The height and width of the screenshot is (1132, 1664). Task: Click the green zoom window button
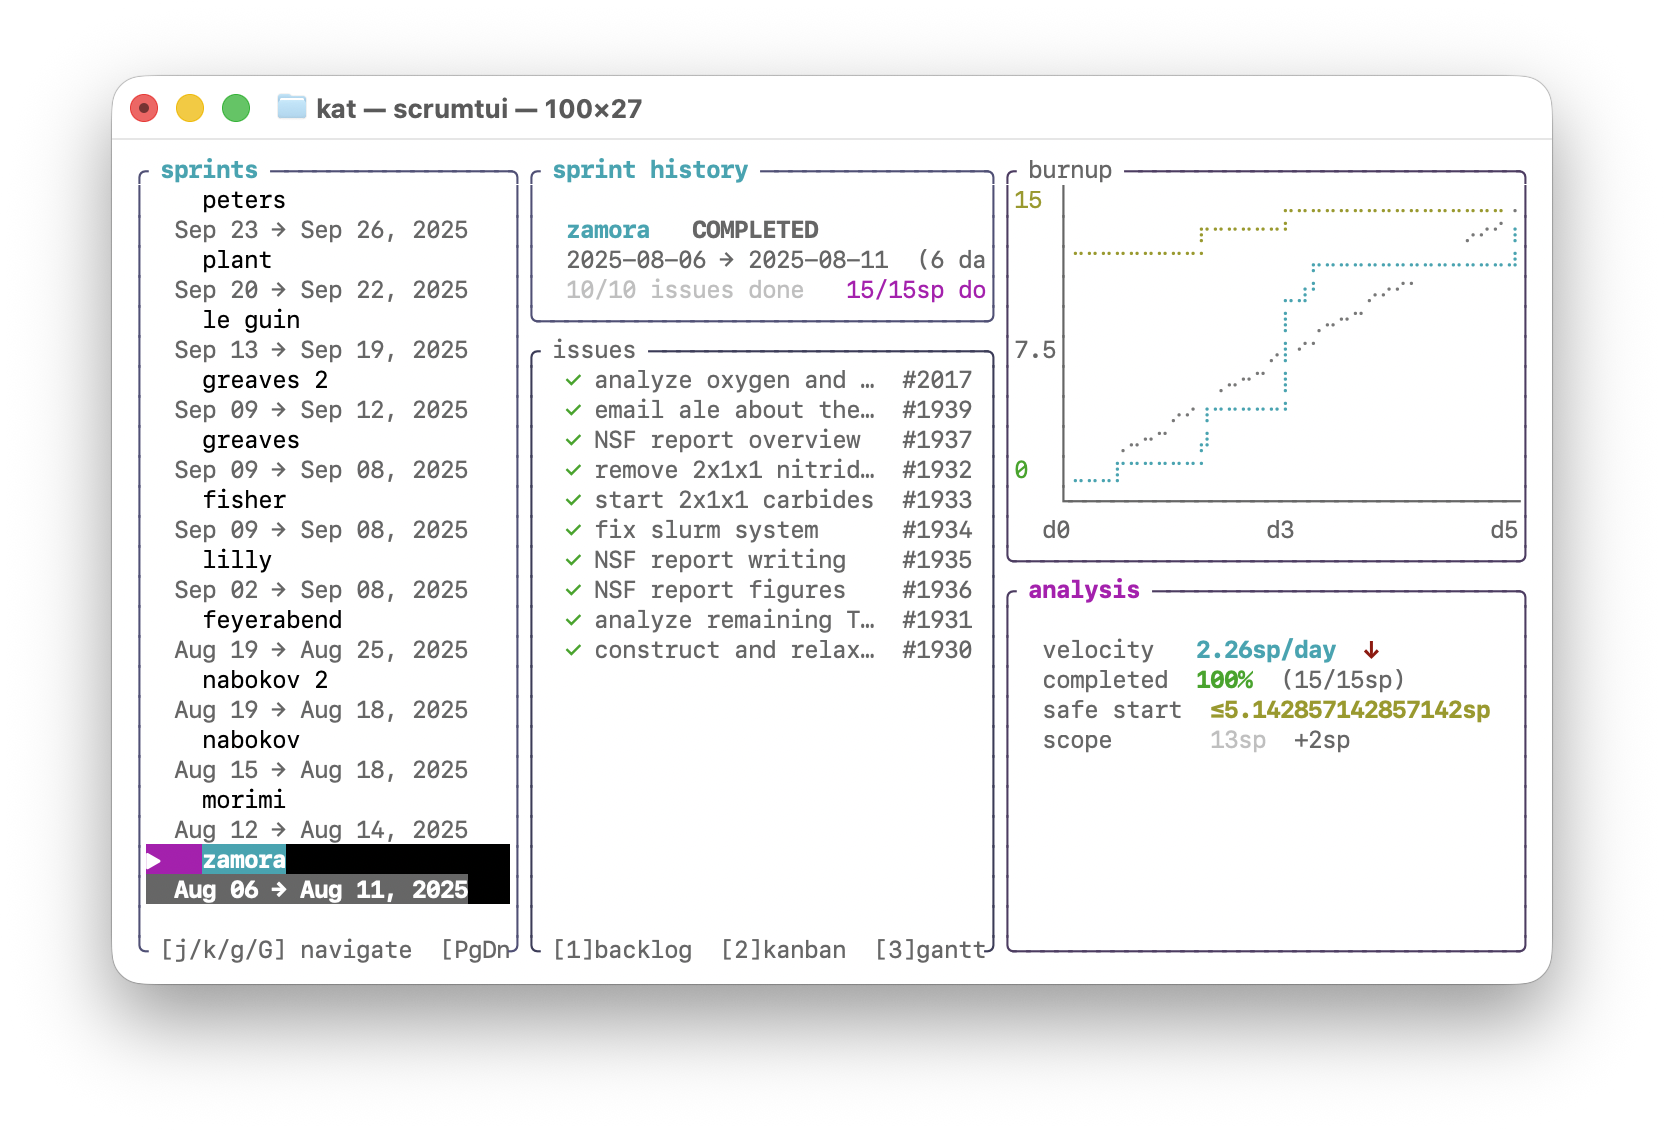[x=236, y=107]
